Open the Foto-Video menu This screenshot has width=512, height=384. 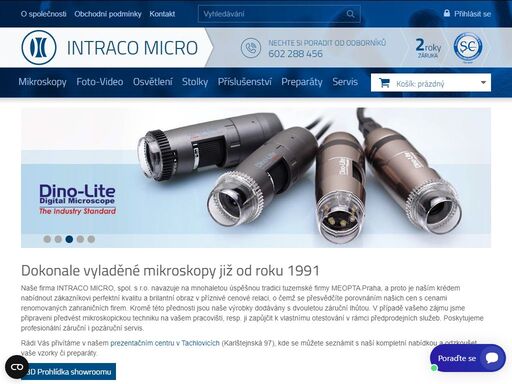(x=100, y=82)
